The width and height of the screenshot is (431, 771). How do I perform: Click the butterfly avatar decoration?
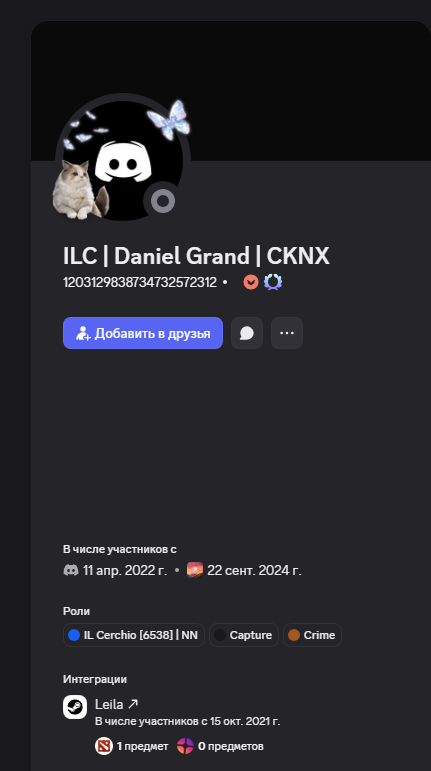[x=169, y=120]
